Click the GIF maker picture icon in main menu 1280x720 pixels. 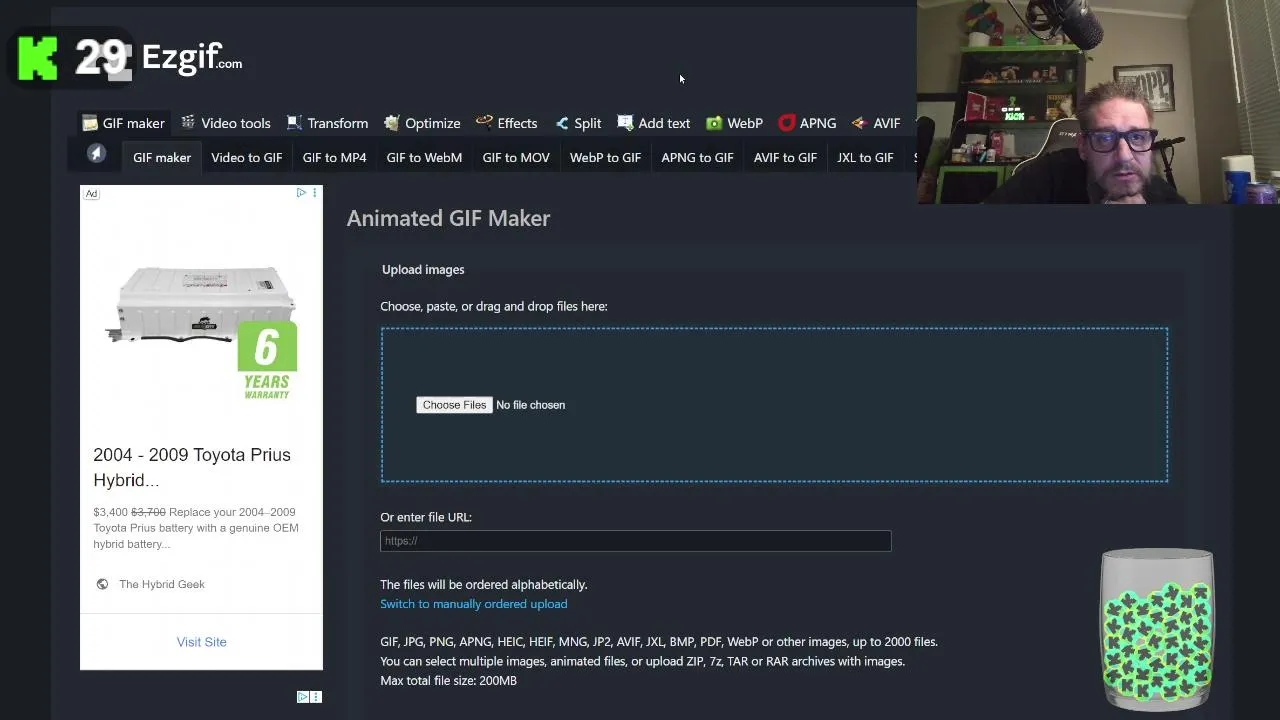90,123
